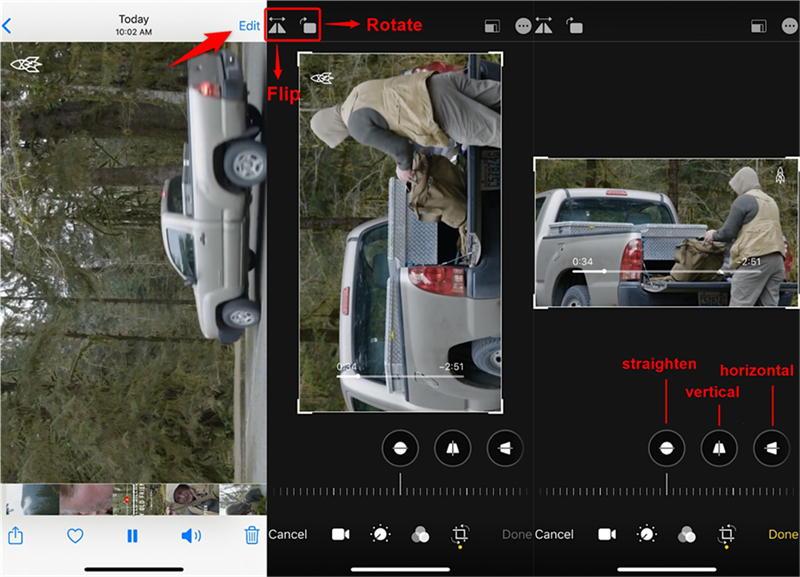Click the Flip icon inside the red box

[279, 26]
